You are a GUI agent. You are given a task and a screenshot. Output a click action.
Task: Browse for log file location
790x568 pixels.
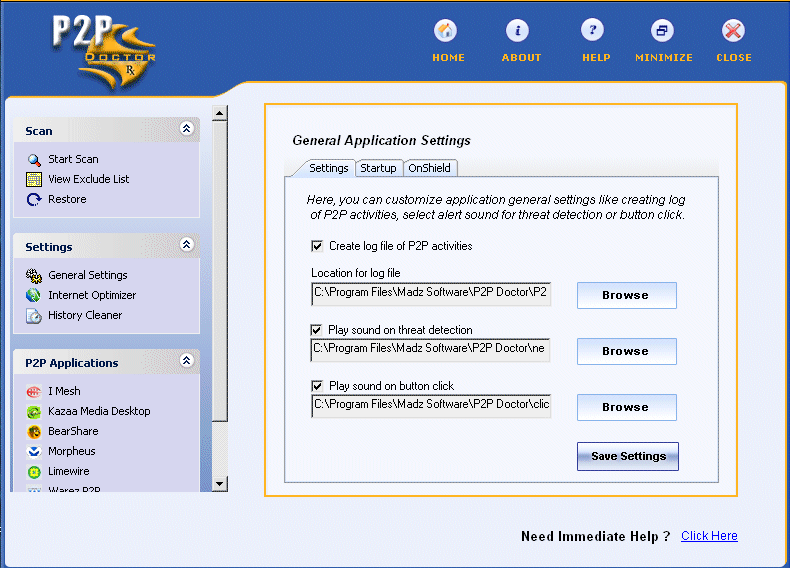[x=626, y=295]
